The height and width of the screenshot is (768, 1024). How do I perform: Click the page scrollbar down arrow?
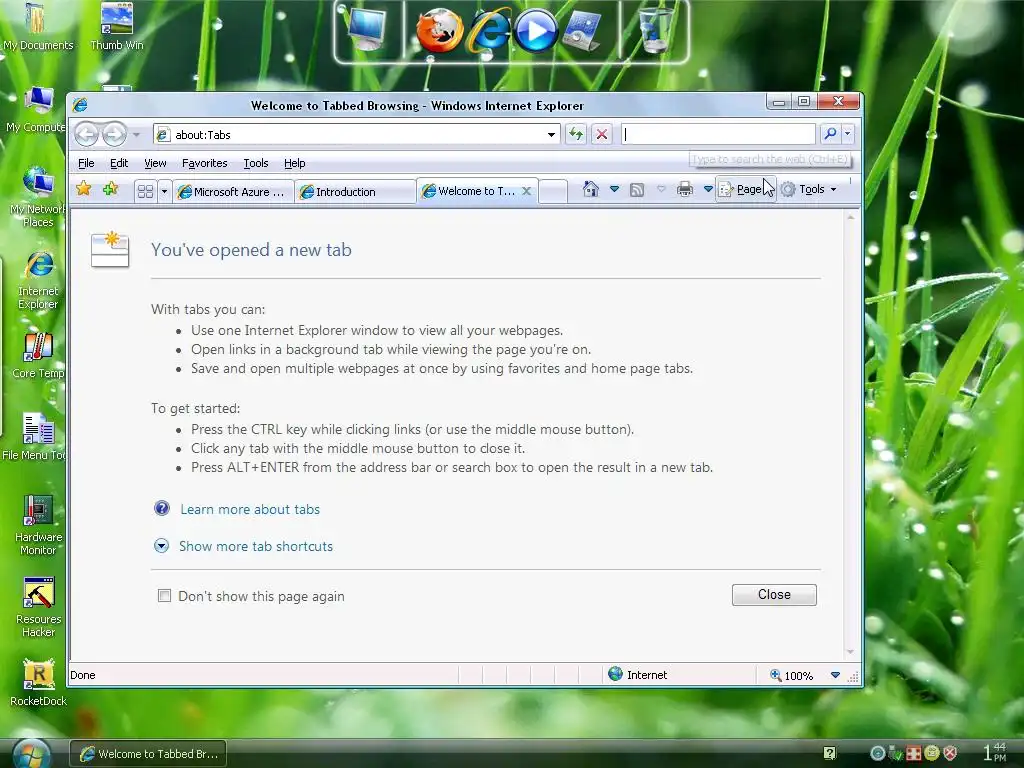point(850,652)
